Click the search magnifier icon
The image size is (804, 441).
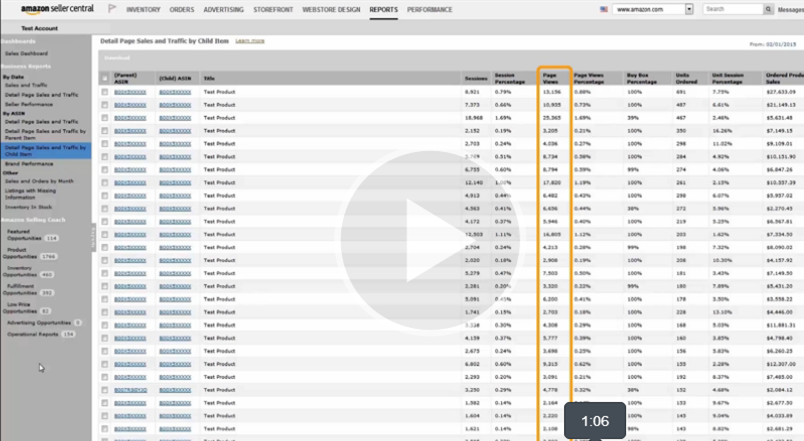click(x=768, y=9)
